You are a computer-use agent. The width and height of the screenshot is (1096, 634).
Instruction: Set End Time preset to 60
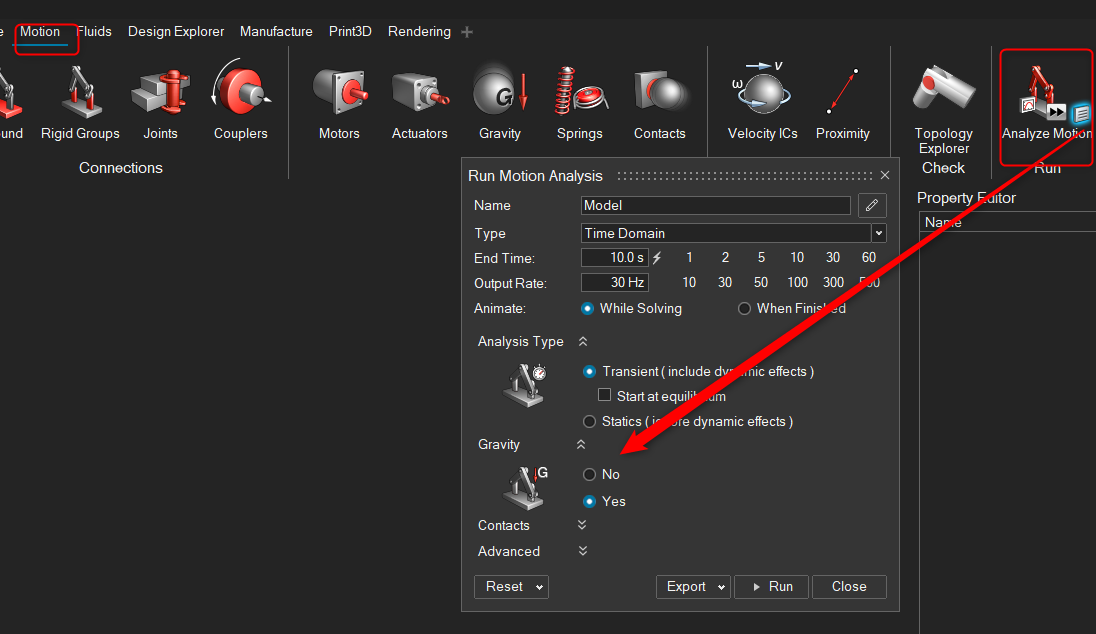pos(869,257)
